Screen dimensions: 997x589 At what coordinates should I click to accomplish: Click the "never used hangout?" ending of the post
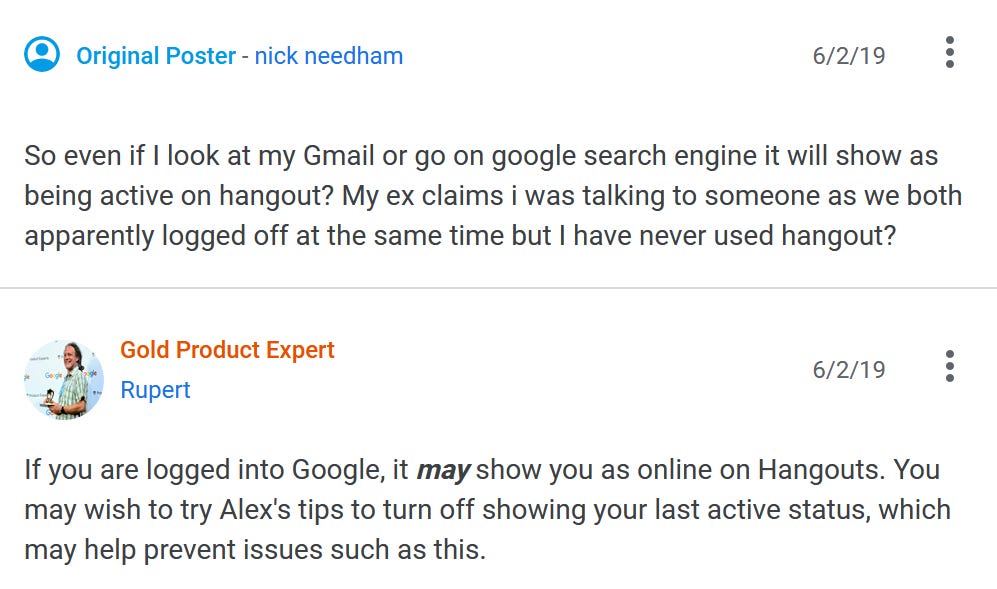pyautogui.click(x=767, y=236)
